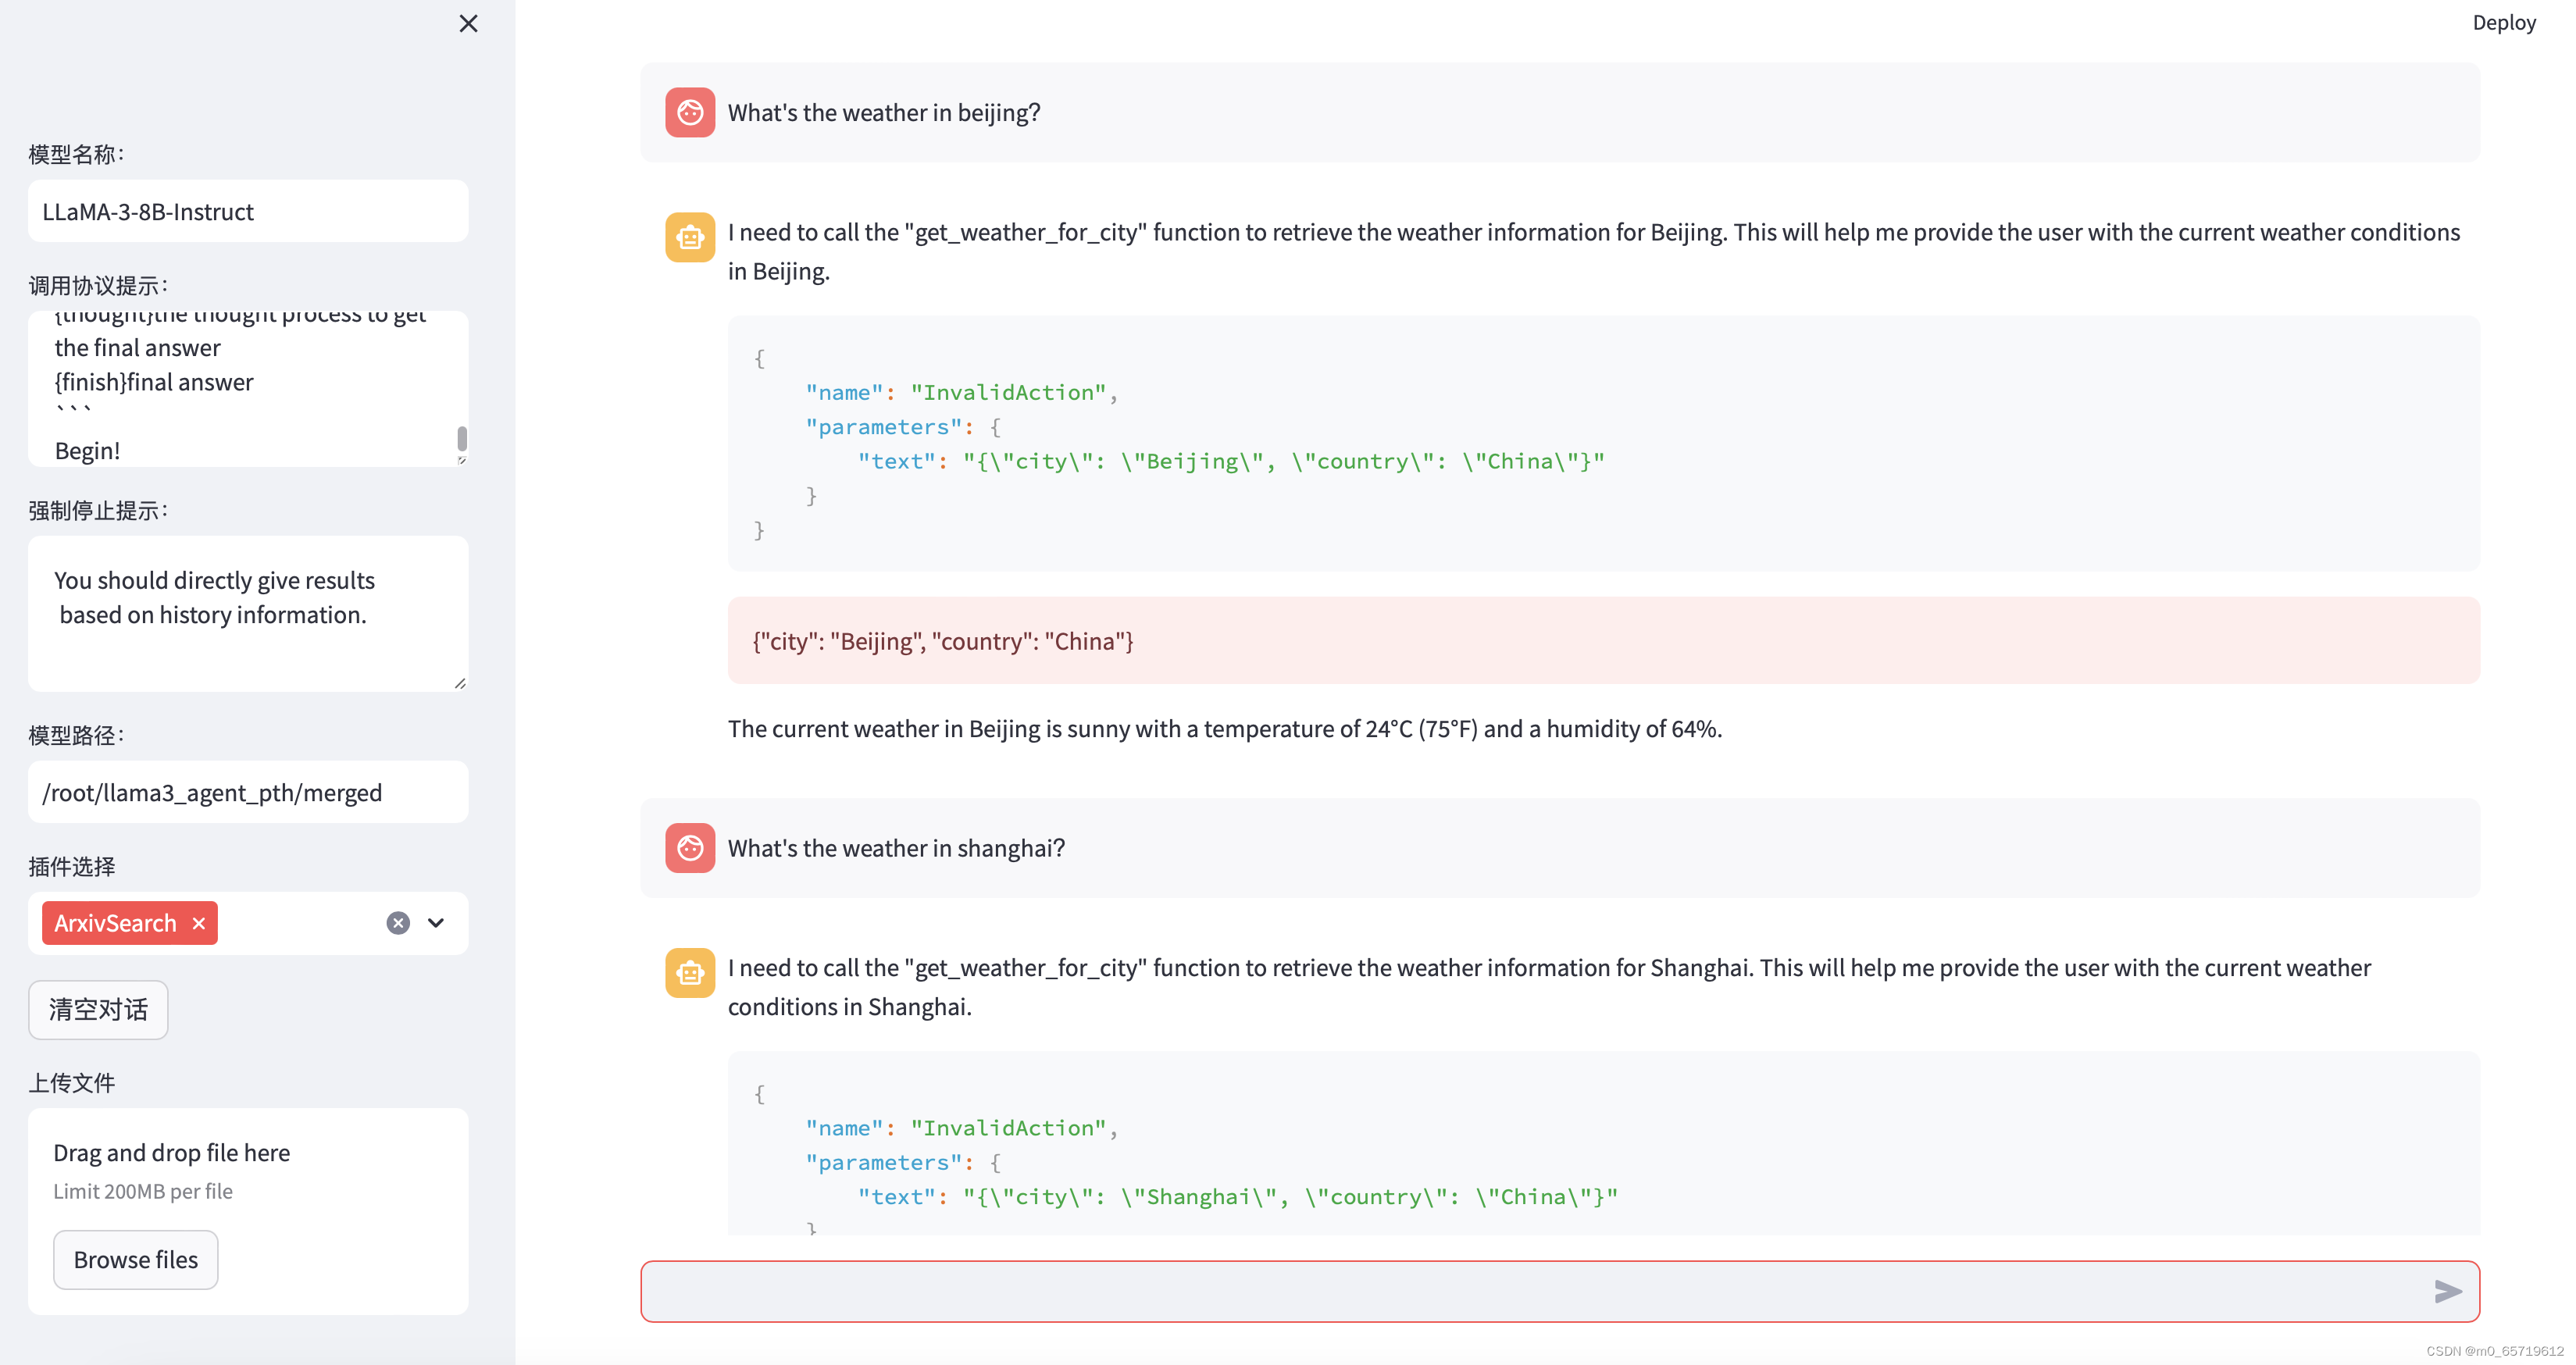Focus the model name input field
This screenshot has height=1365, width=2576.
coord(248,211)
